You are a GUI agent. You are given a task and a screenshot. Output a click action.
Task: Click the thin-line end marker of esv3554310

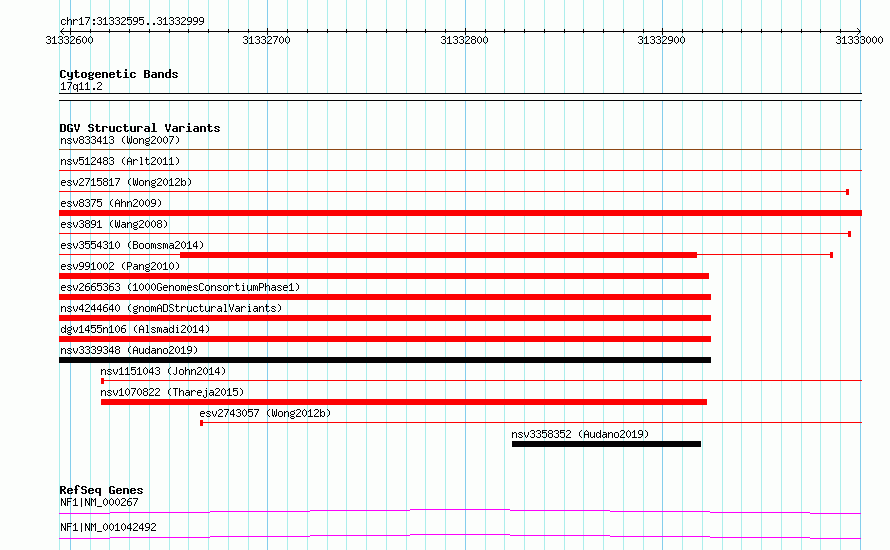(x=832, y=255)
